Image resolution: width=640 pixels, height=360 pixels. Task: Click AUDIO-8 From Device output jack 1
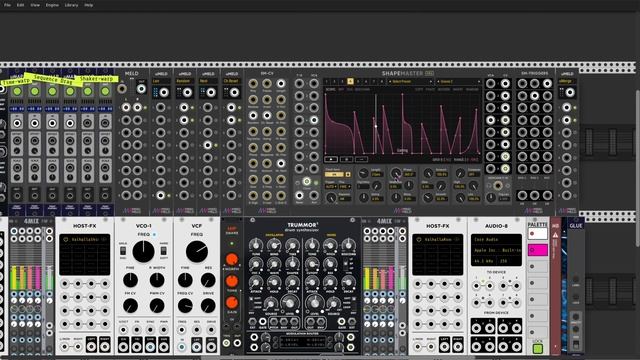click(x=476, y=327)
